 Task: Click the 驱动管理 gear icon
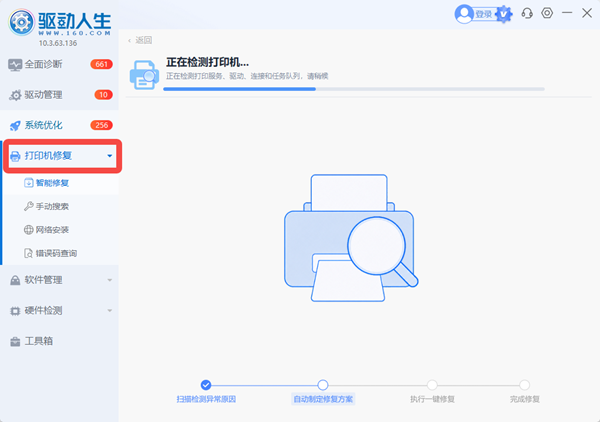(x=15, y=95)
